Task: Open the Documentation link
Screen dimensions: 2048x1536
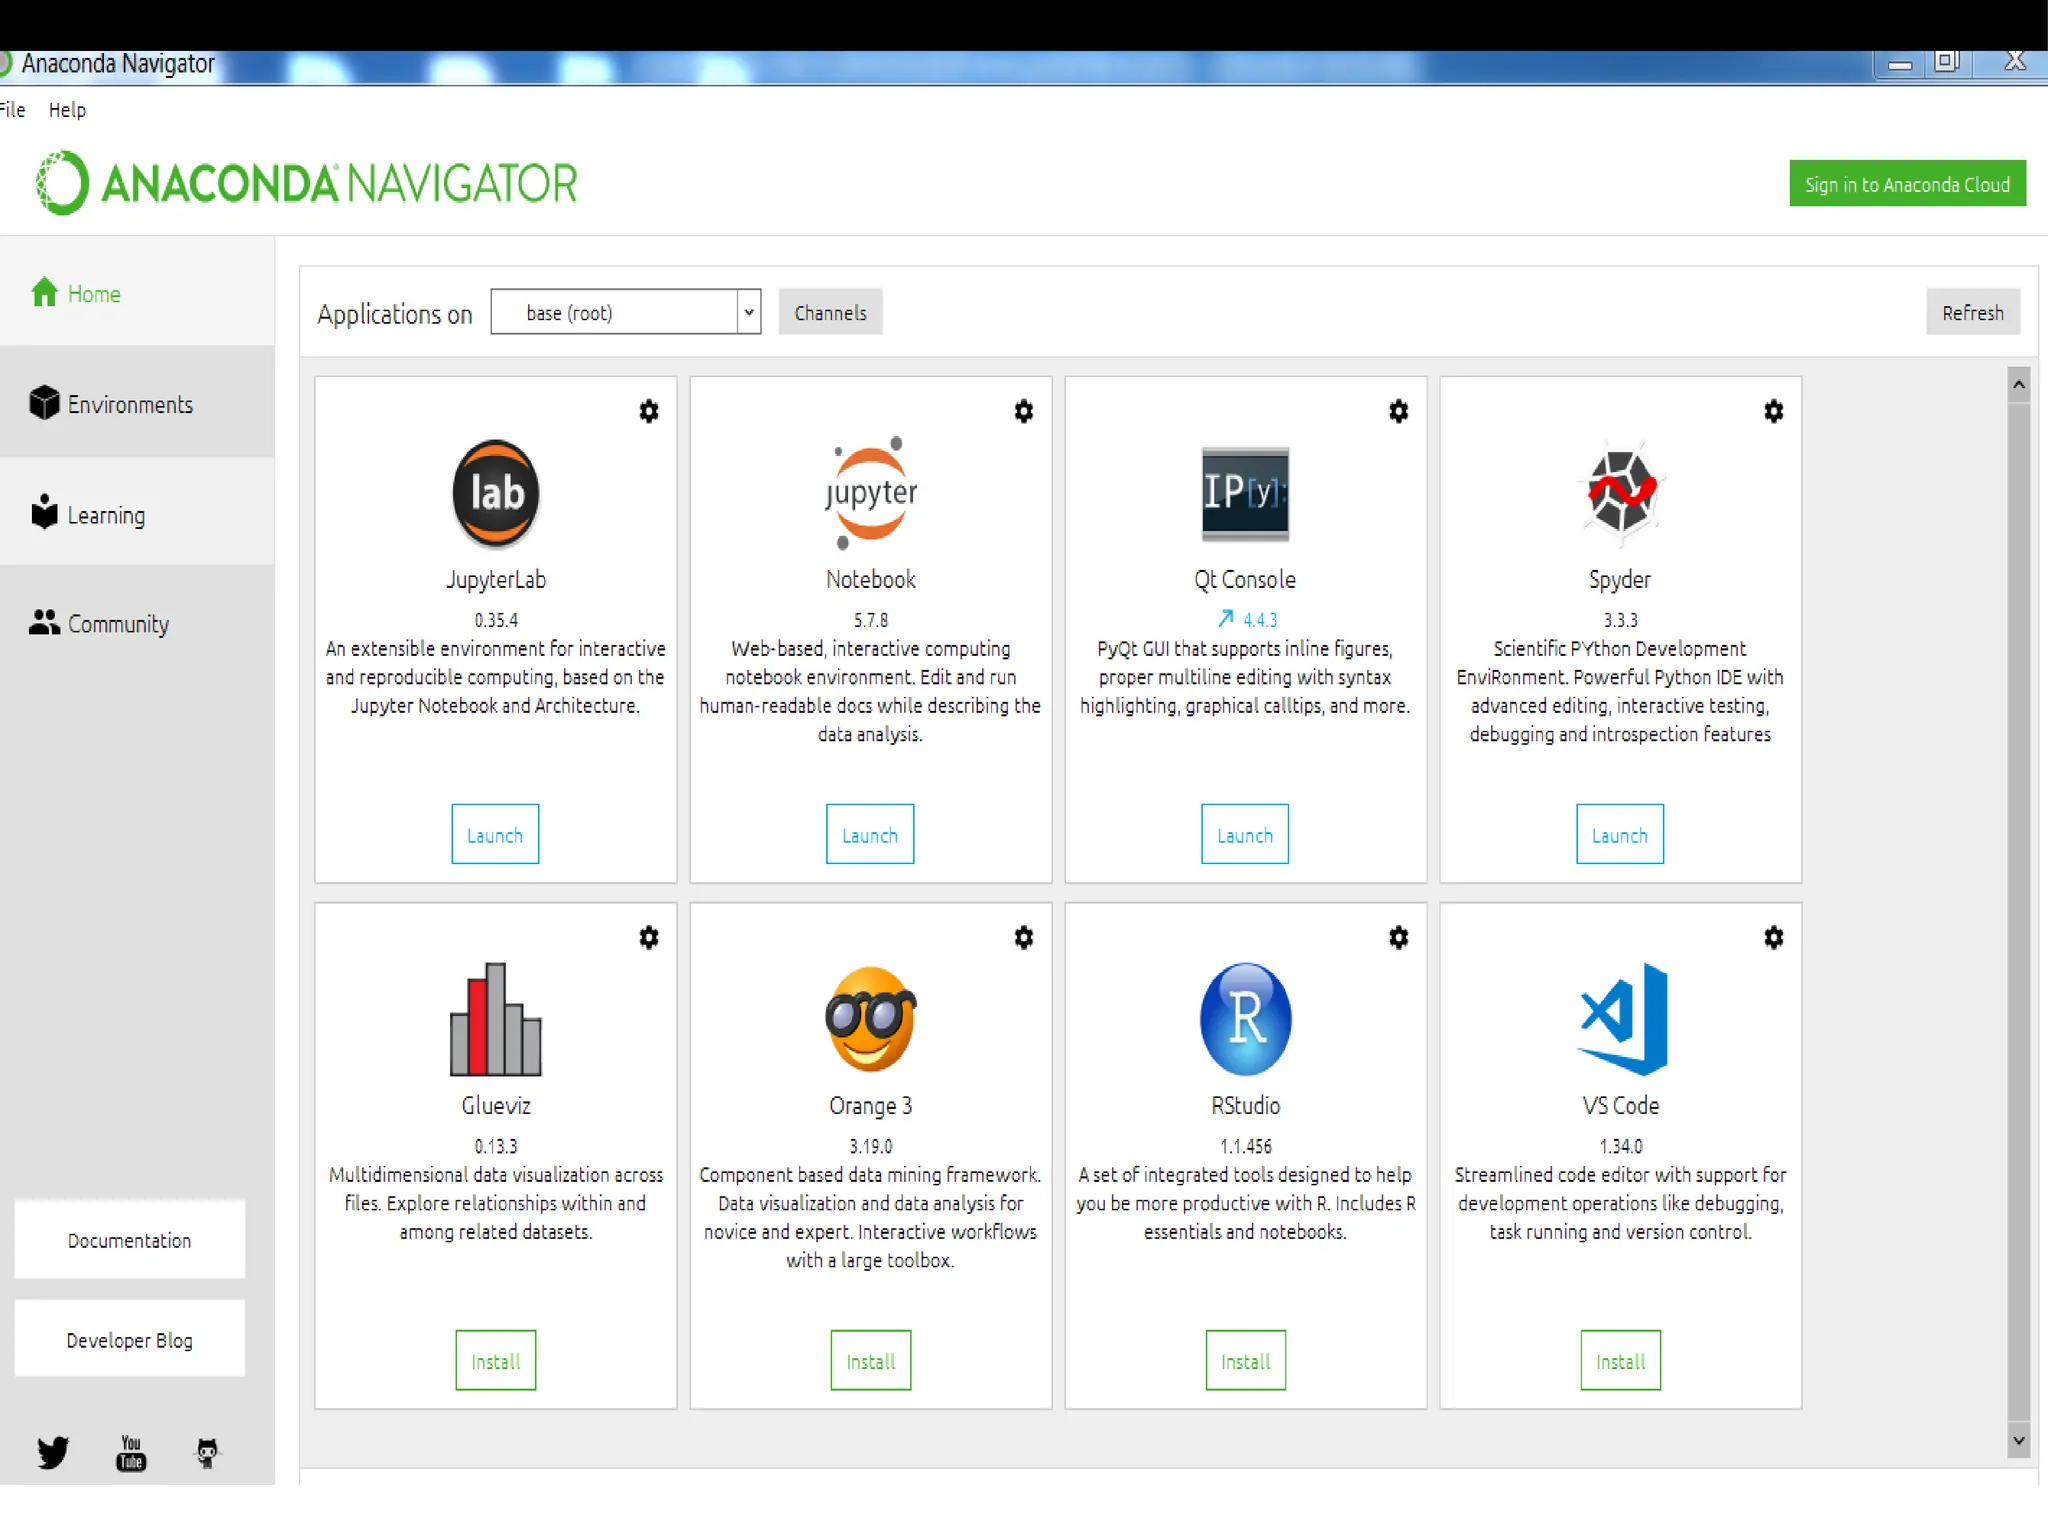Action: [129, 1240]
